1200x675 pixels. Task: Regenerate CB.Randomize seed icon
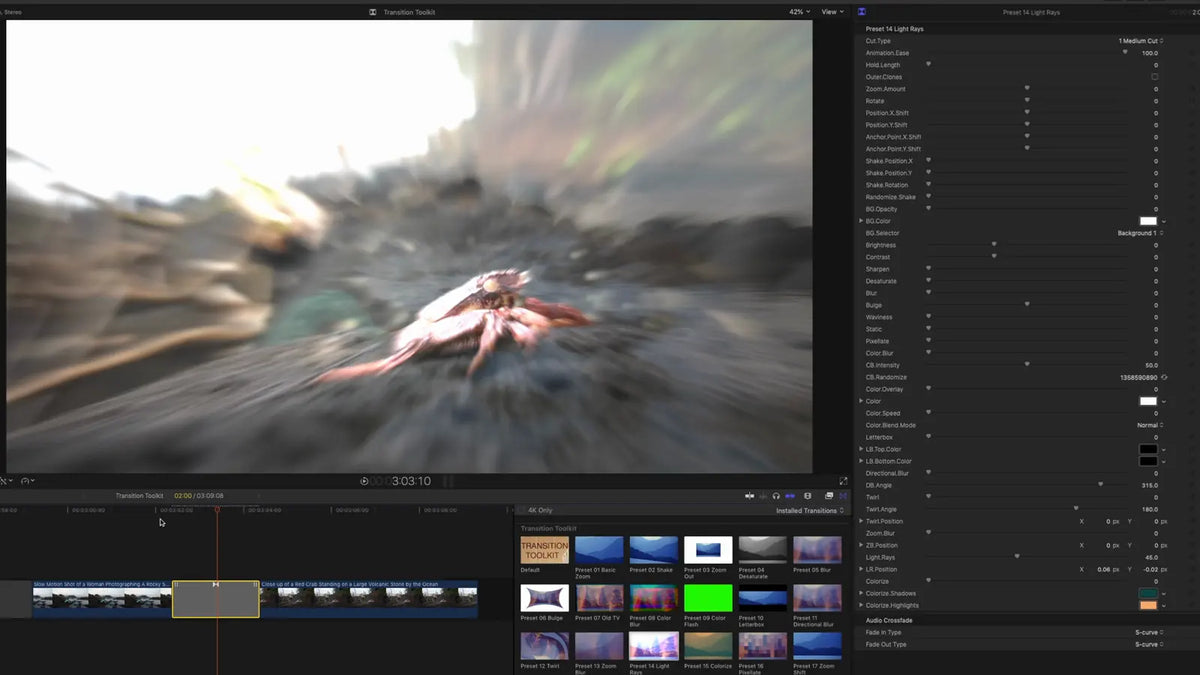click(x=1164, y=377)
